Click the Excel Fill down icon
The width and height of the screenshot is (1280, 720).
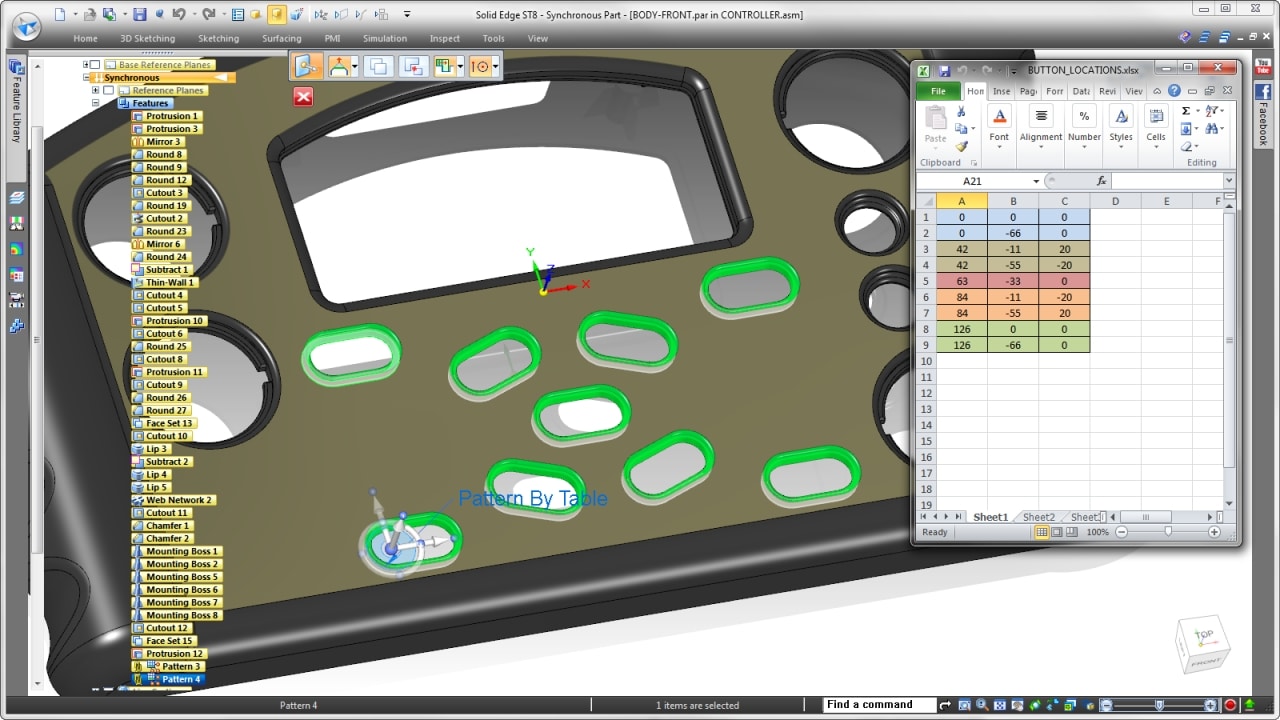pos(1186,129)
